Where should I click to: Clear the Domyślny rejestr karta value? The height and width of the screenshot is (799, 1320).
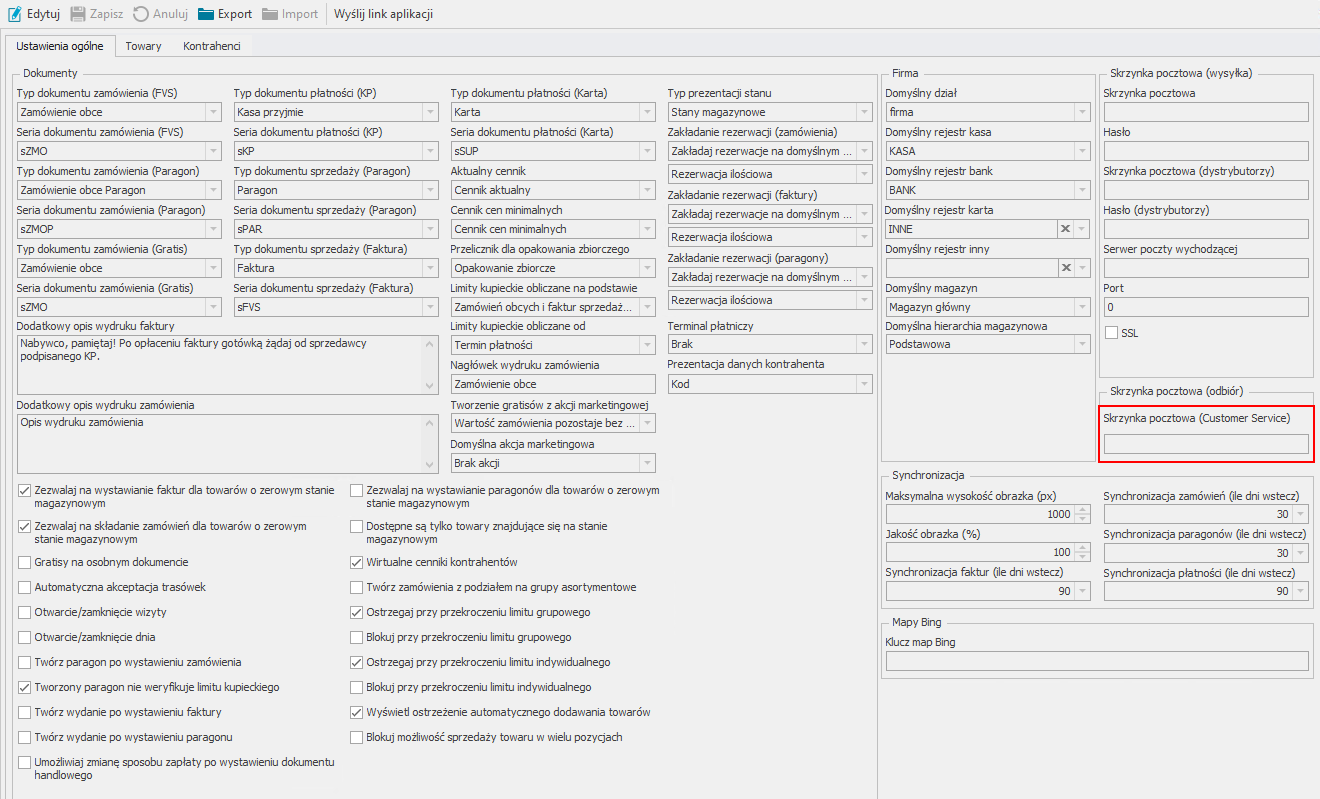coord(1065,229)
